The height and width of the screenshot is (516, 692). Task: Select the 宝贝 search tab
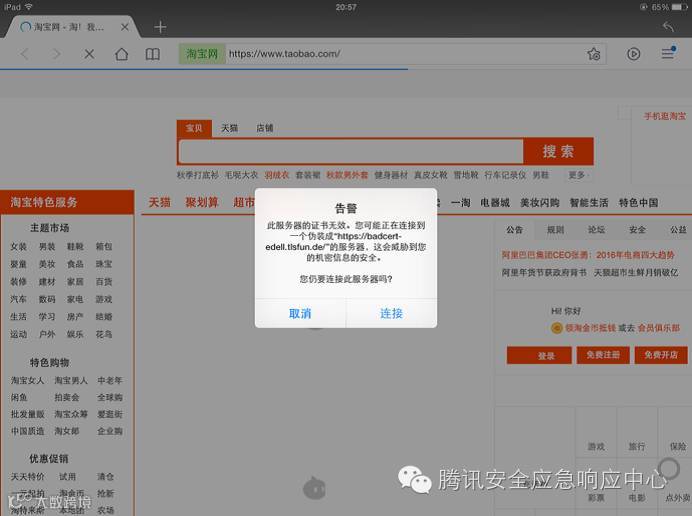point(194,128)
